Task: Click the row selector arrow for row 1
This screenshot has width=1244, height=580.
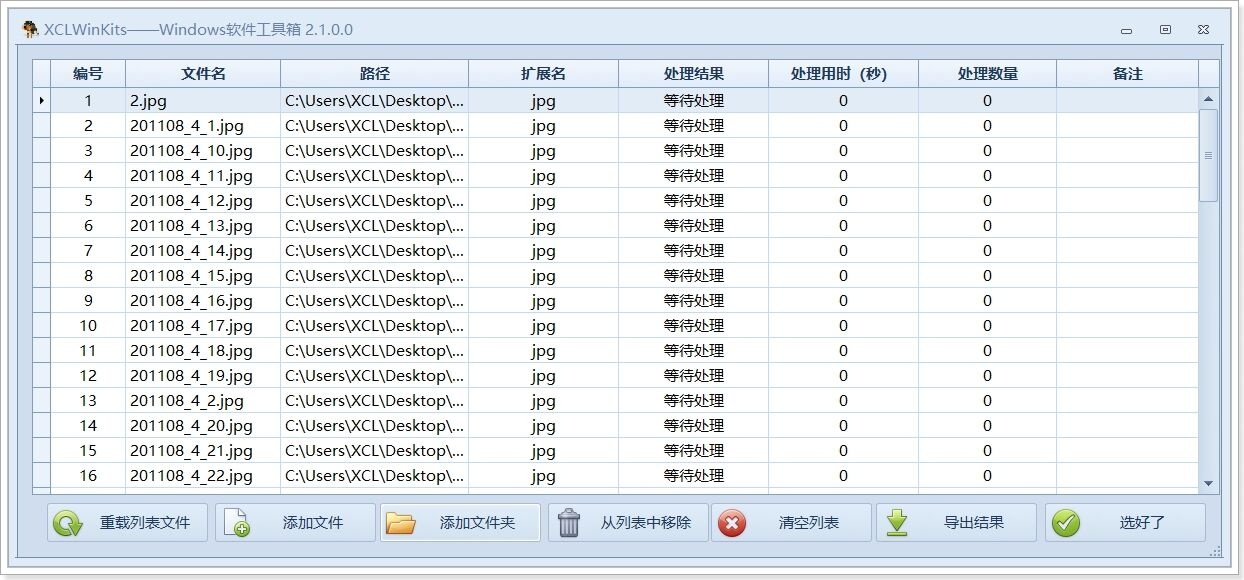Action: coord(41,100)
